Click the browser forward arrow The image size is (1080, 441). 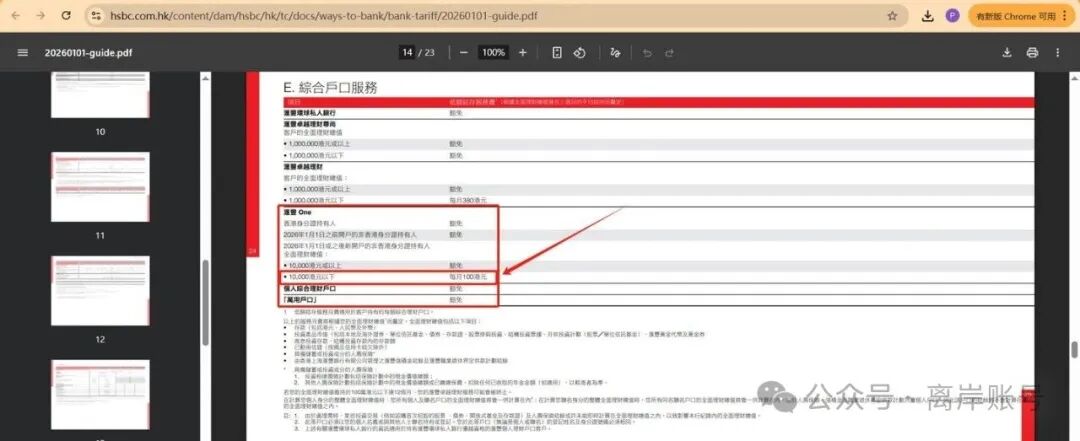[41, 15]
